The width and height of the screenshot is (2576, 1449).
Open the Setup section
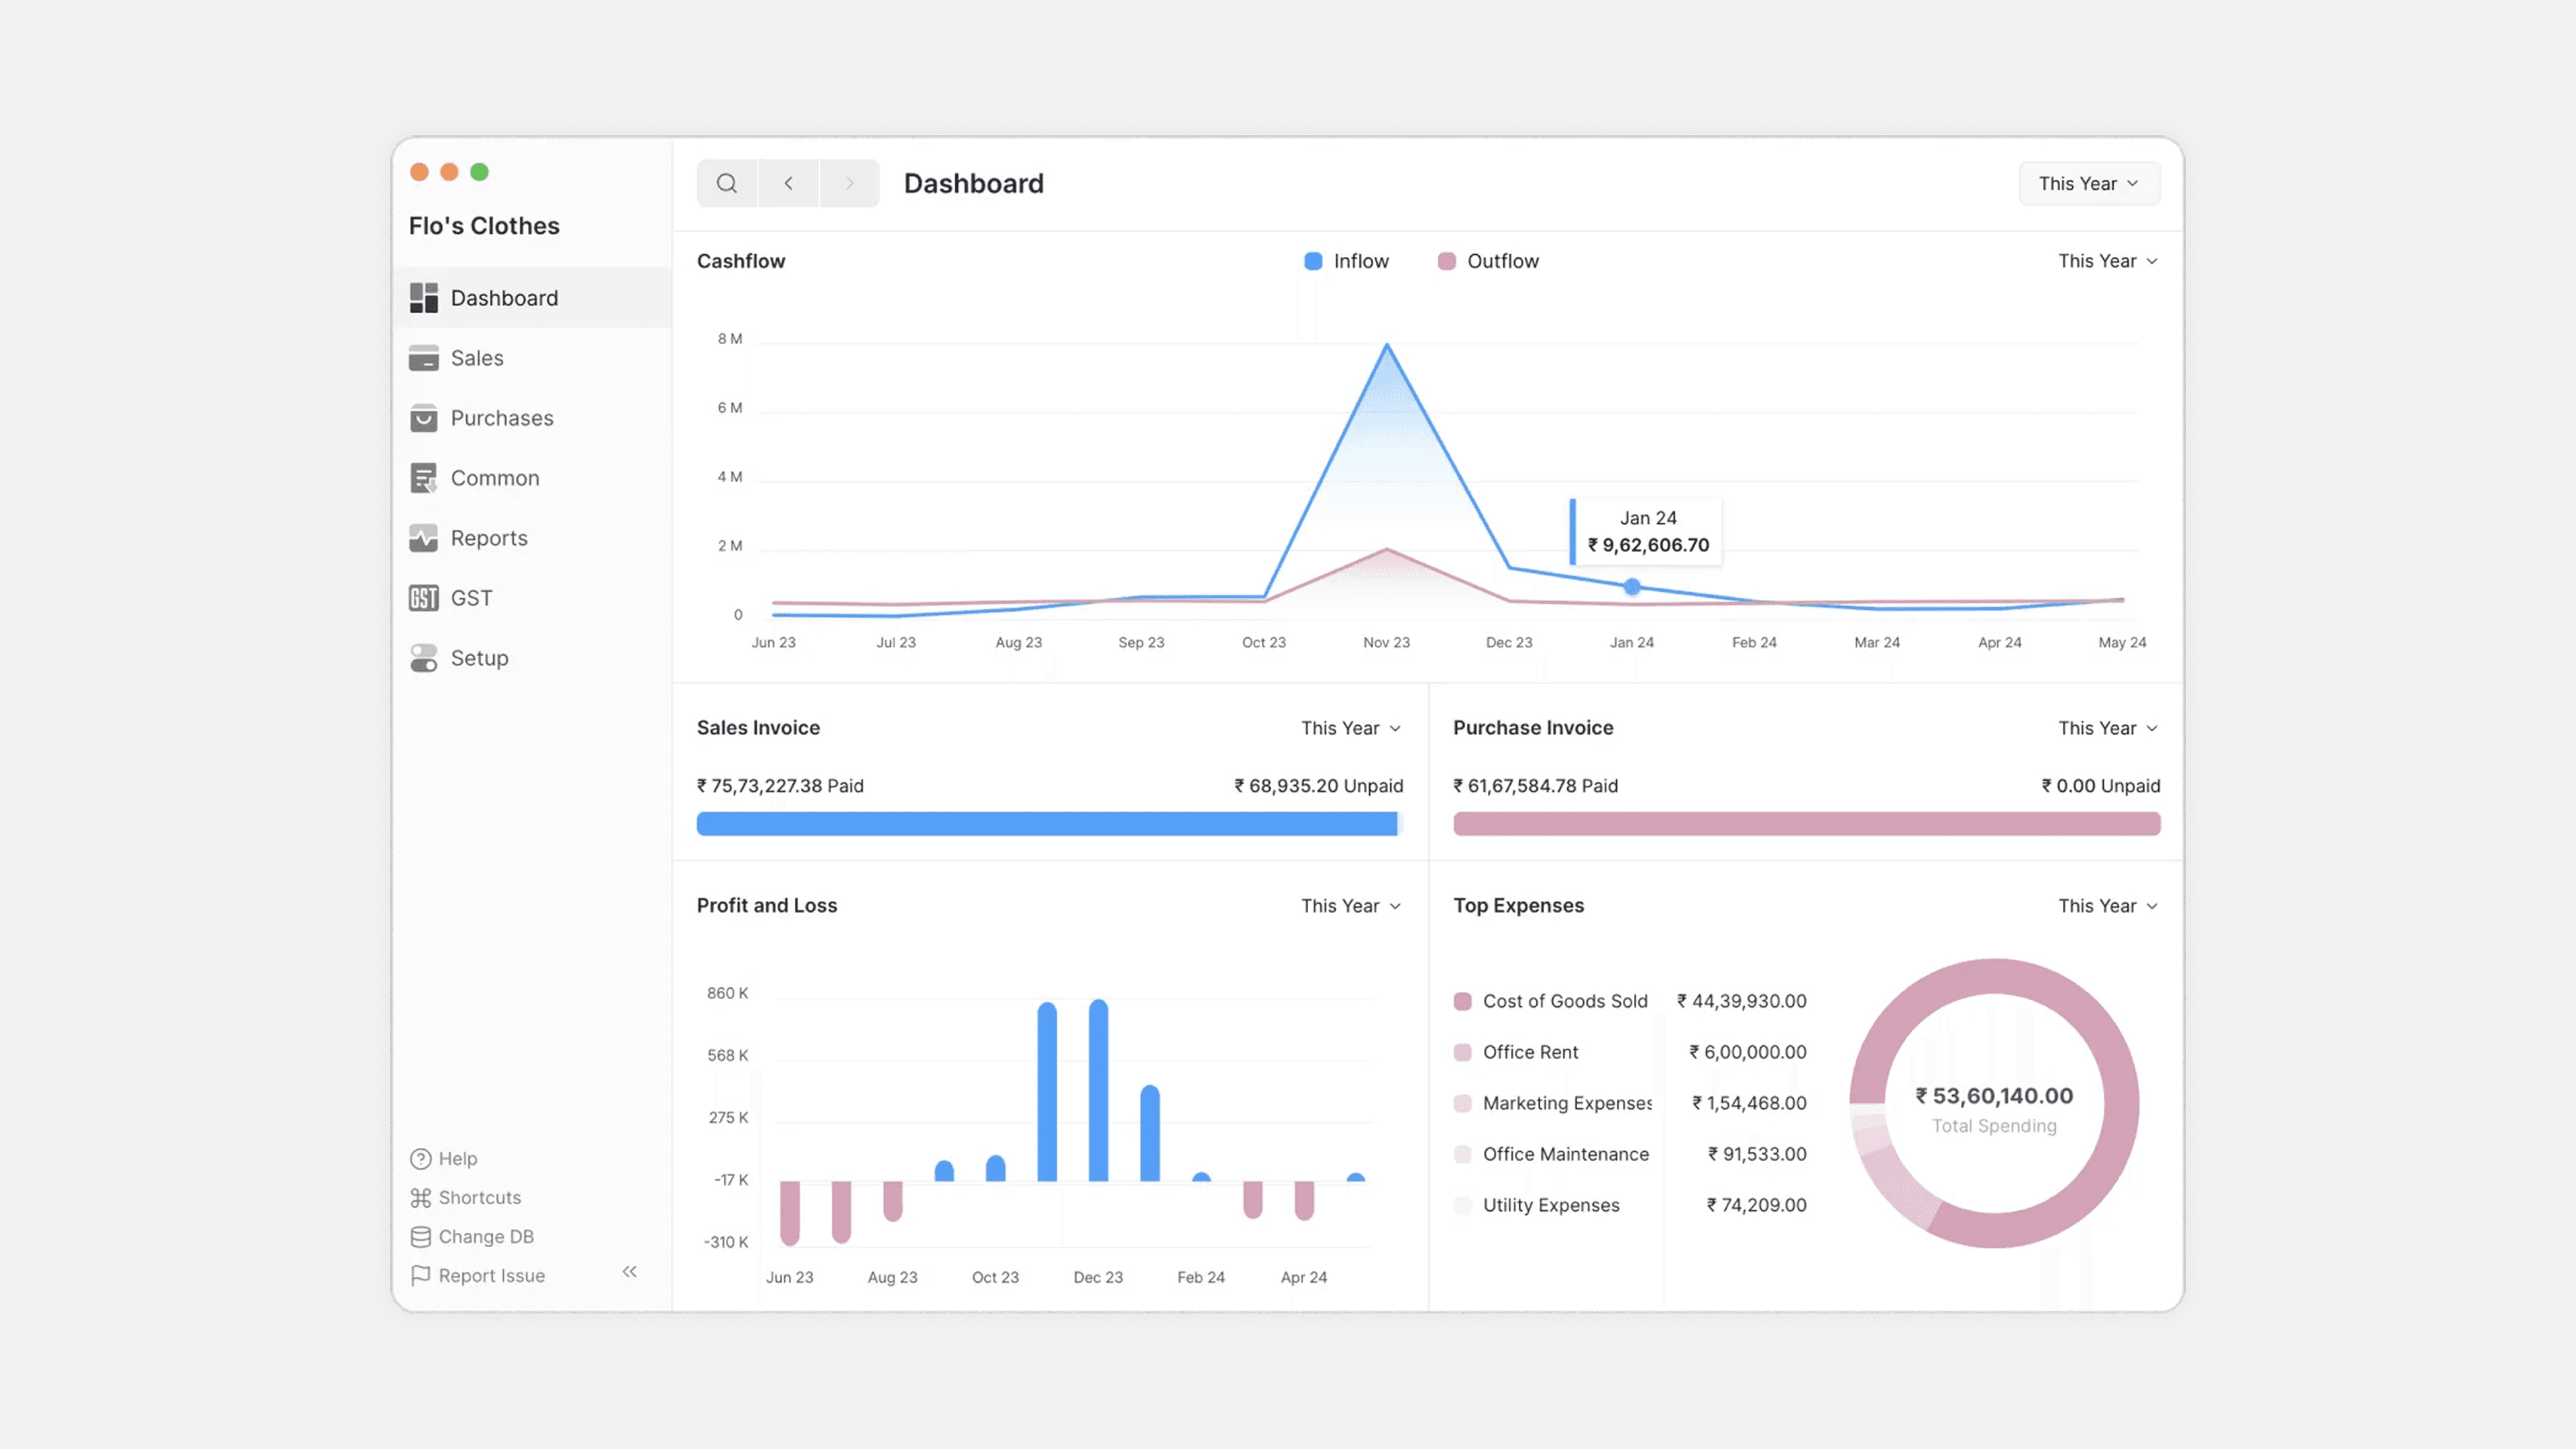coord(532,658)
